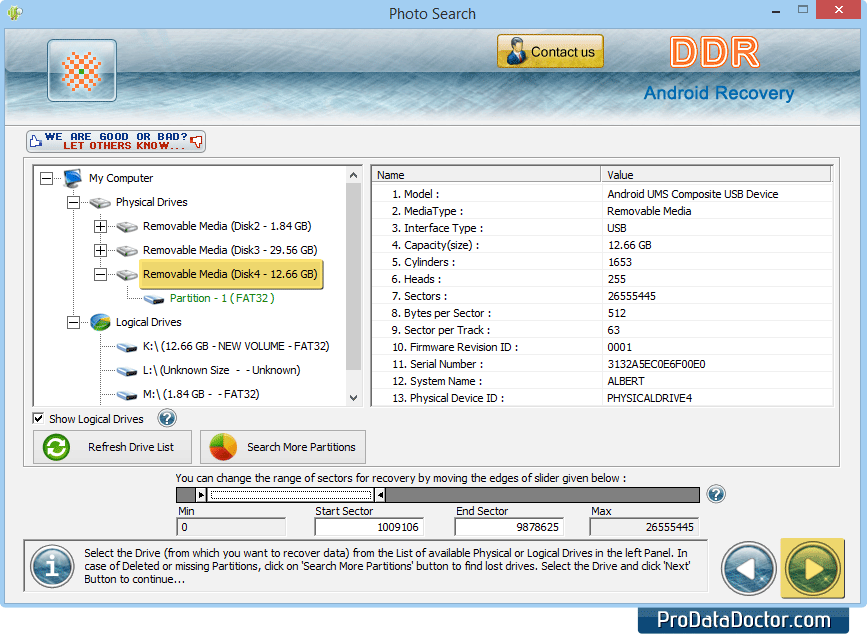Viewport: 867px width, 634px height.
Task: Click the Disk2 removable media icon
Action: 127,227
